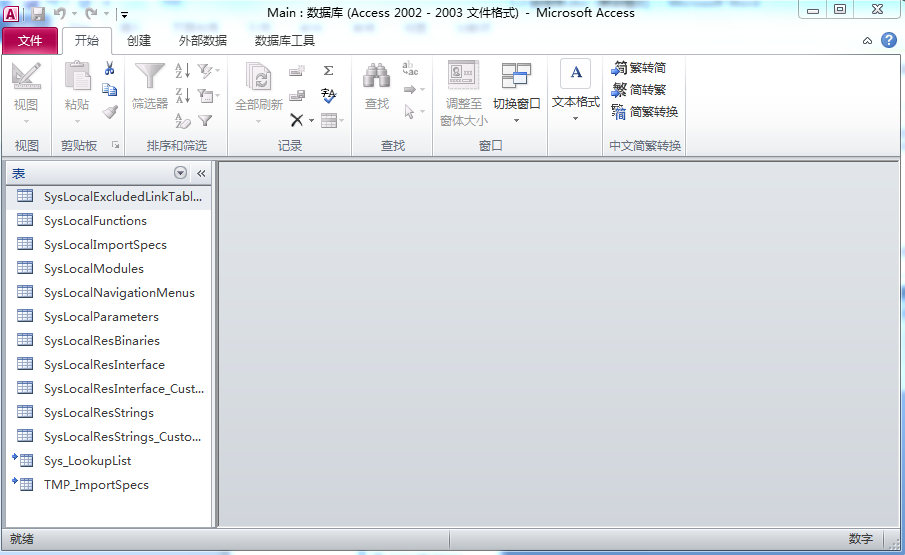Click the scissors Cut icon
905x555 pixels.
coord(110,69)
